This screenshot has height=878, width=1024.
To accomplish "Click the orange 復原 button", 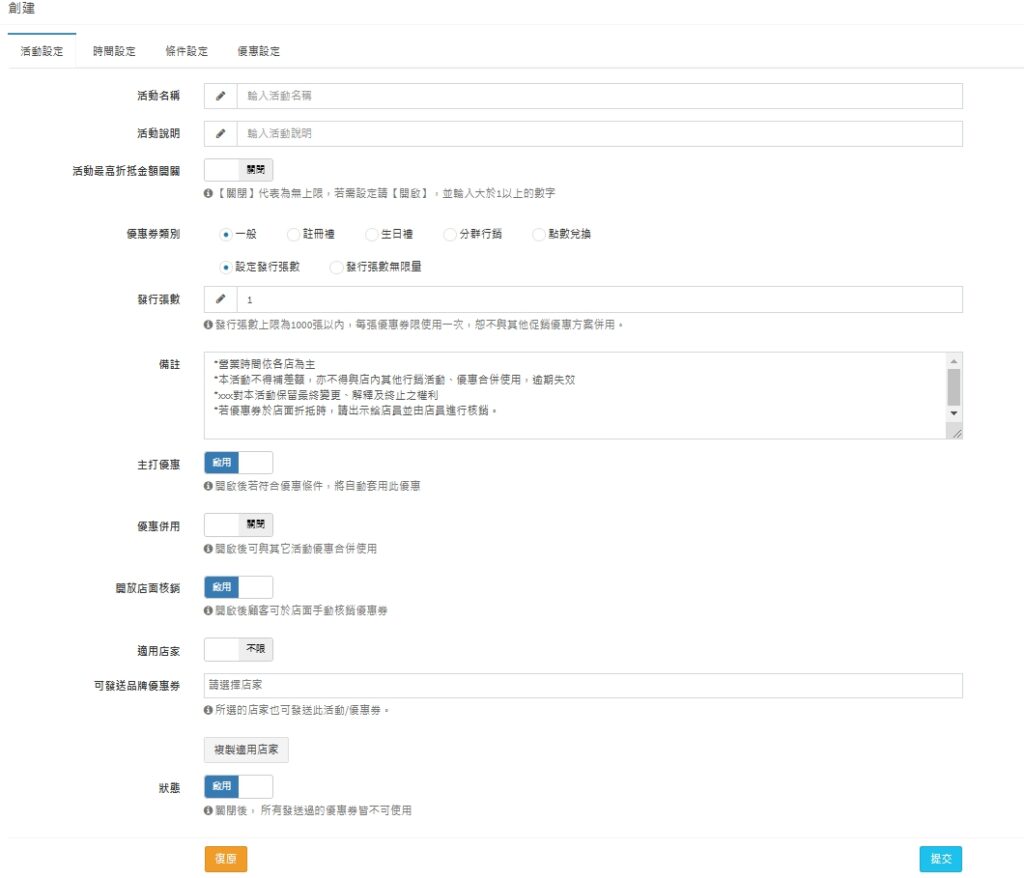I will tap(225, 859).
